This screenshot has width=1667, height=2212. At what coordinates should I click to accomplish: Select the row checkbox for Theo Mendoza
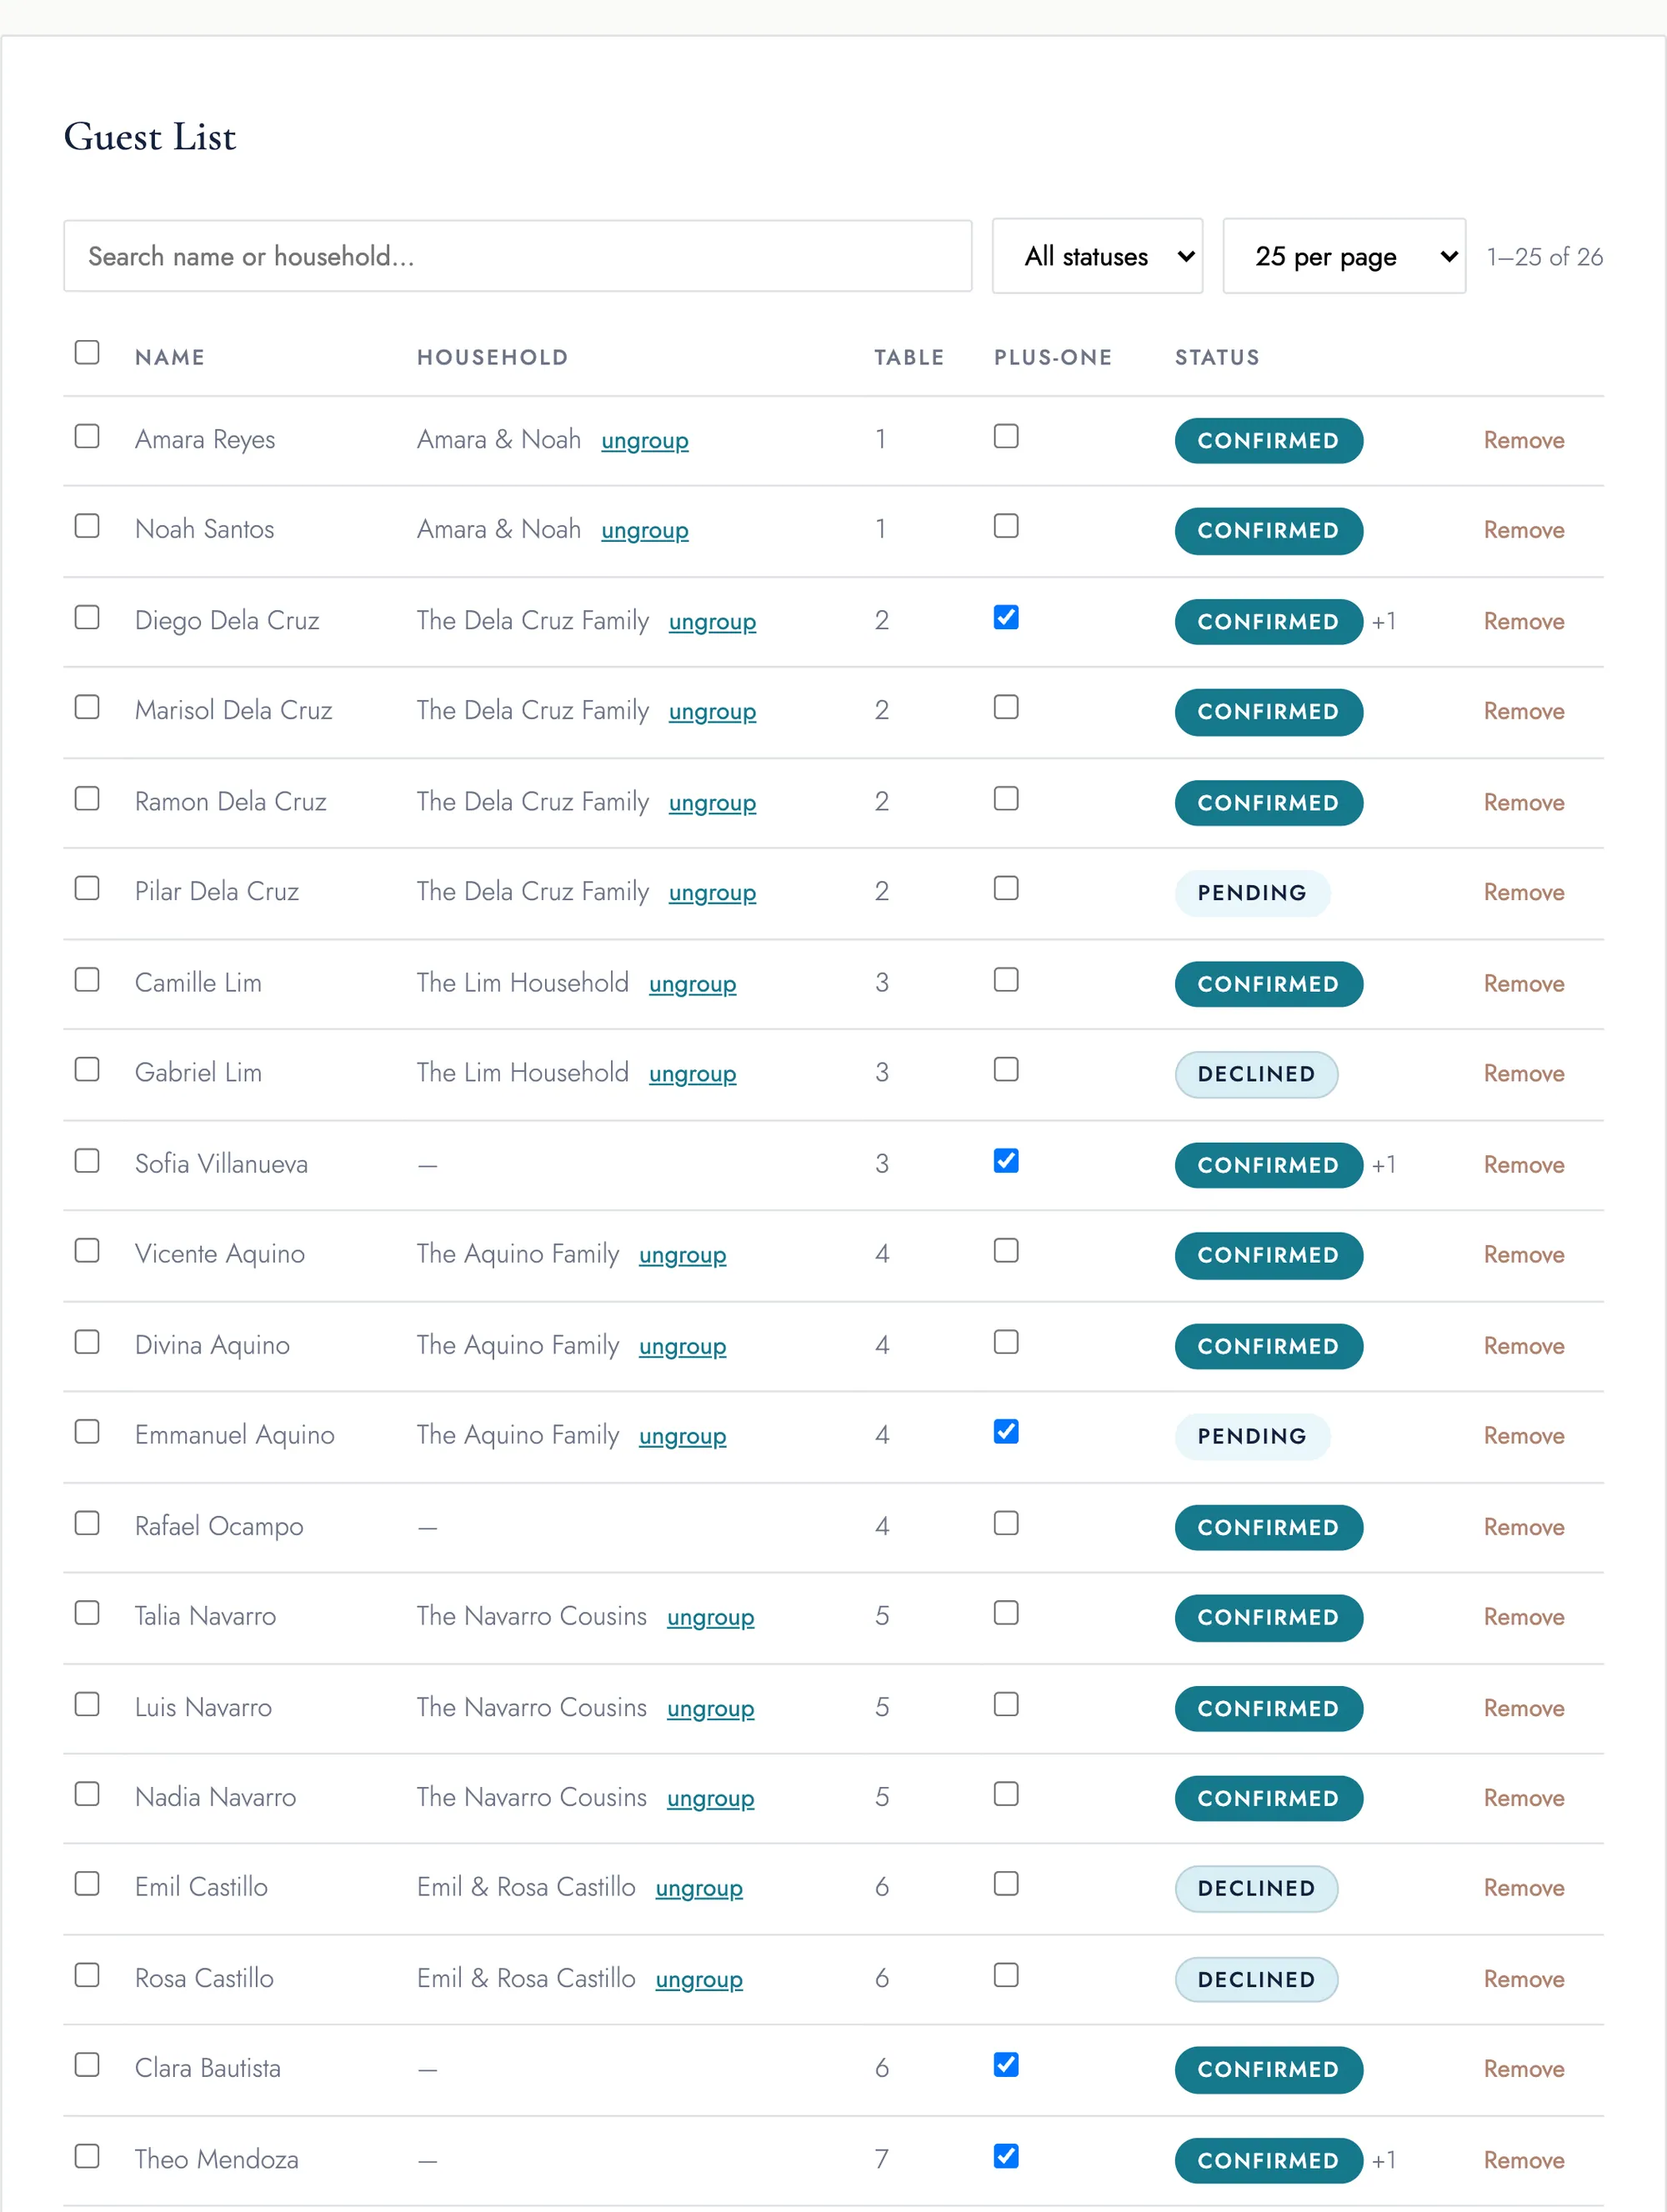point(87,2156)
